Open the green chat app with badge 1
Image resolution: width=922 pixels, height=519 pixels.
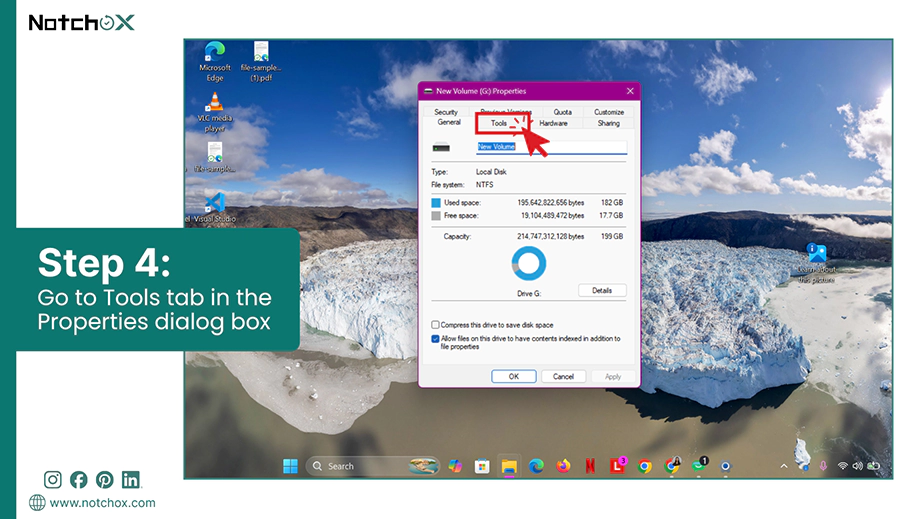click(700, 465)
